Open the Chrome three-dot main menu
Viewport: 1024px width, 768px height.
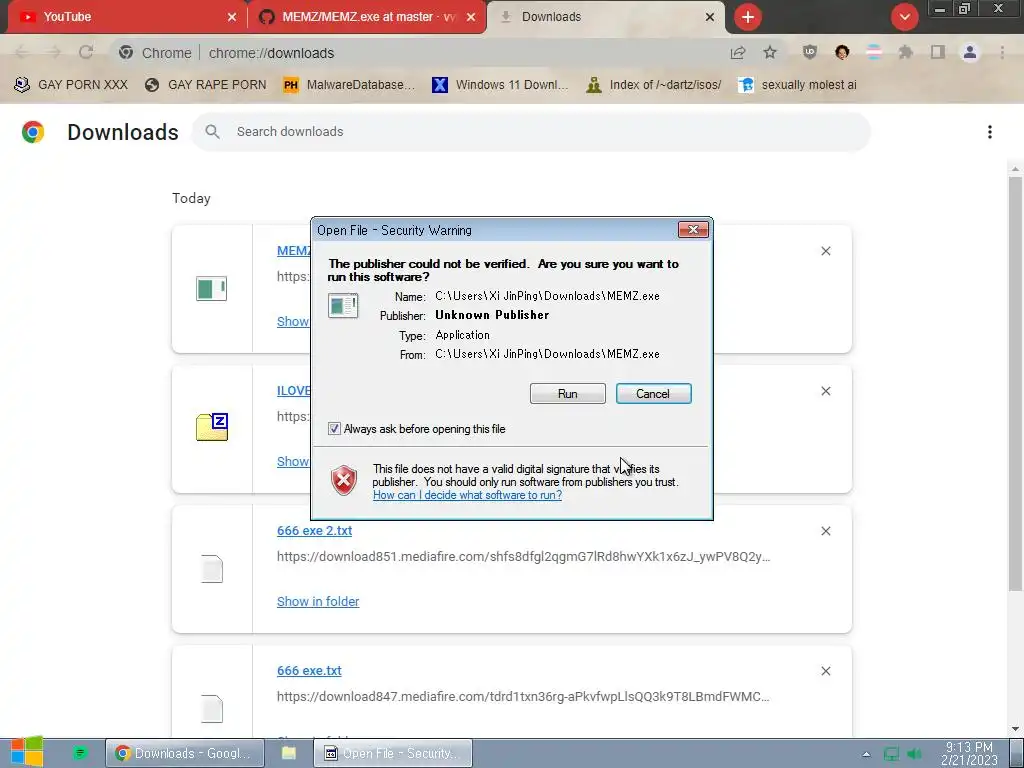pyautogui.click(x=1002, y=52)
